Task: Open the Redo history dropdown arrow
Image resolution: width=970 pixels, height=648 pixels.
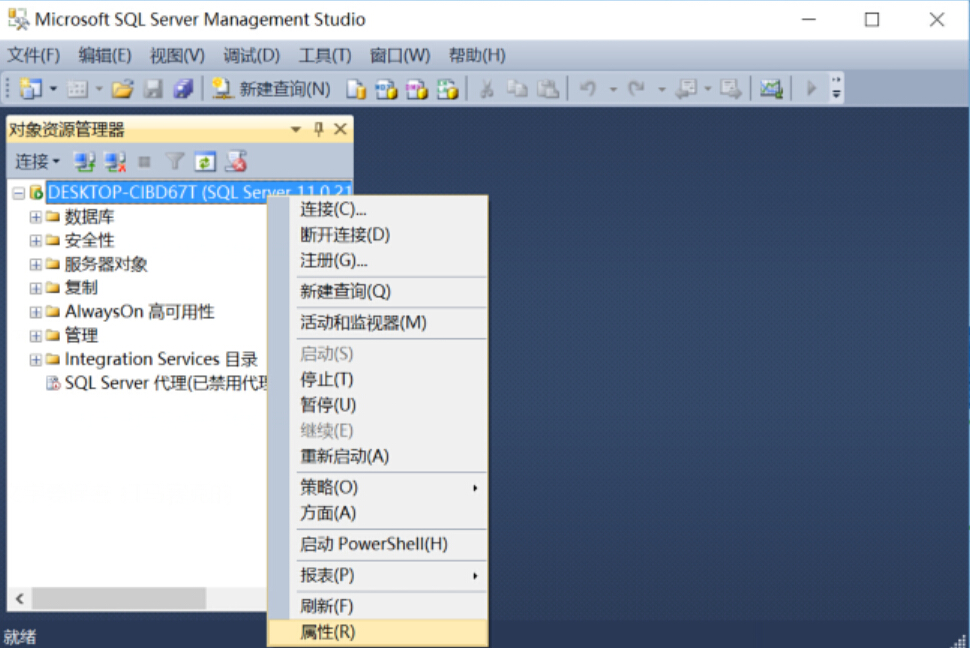Action: (661, 90)
